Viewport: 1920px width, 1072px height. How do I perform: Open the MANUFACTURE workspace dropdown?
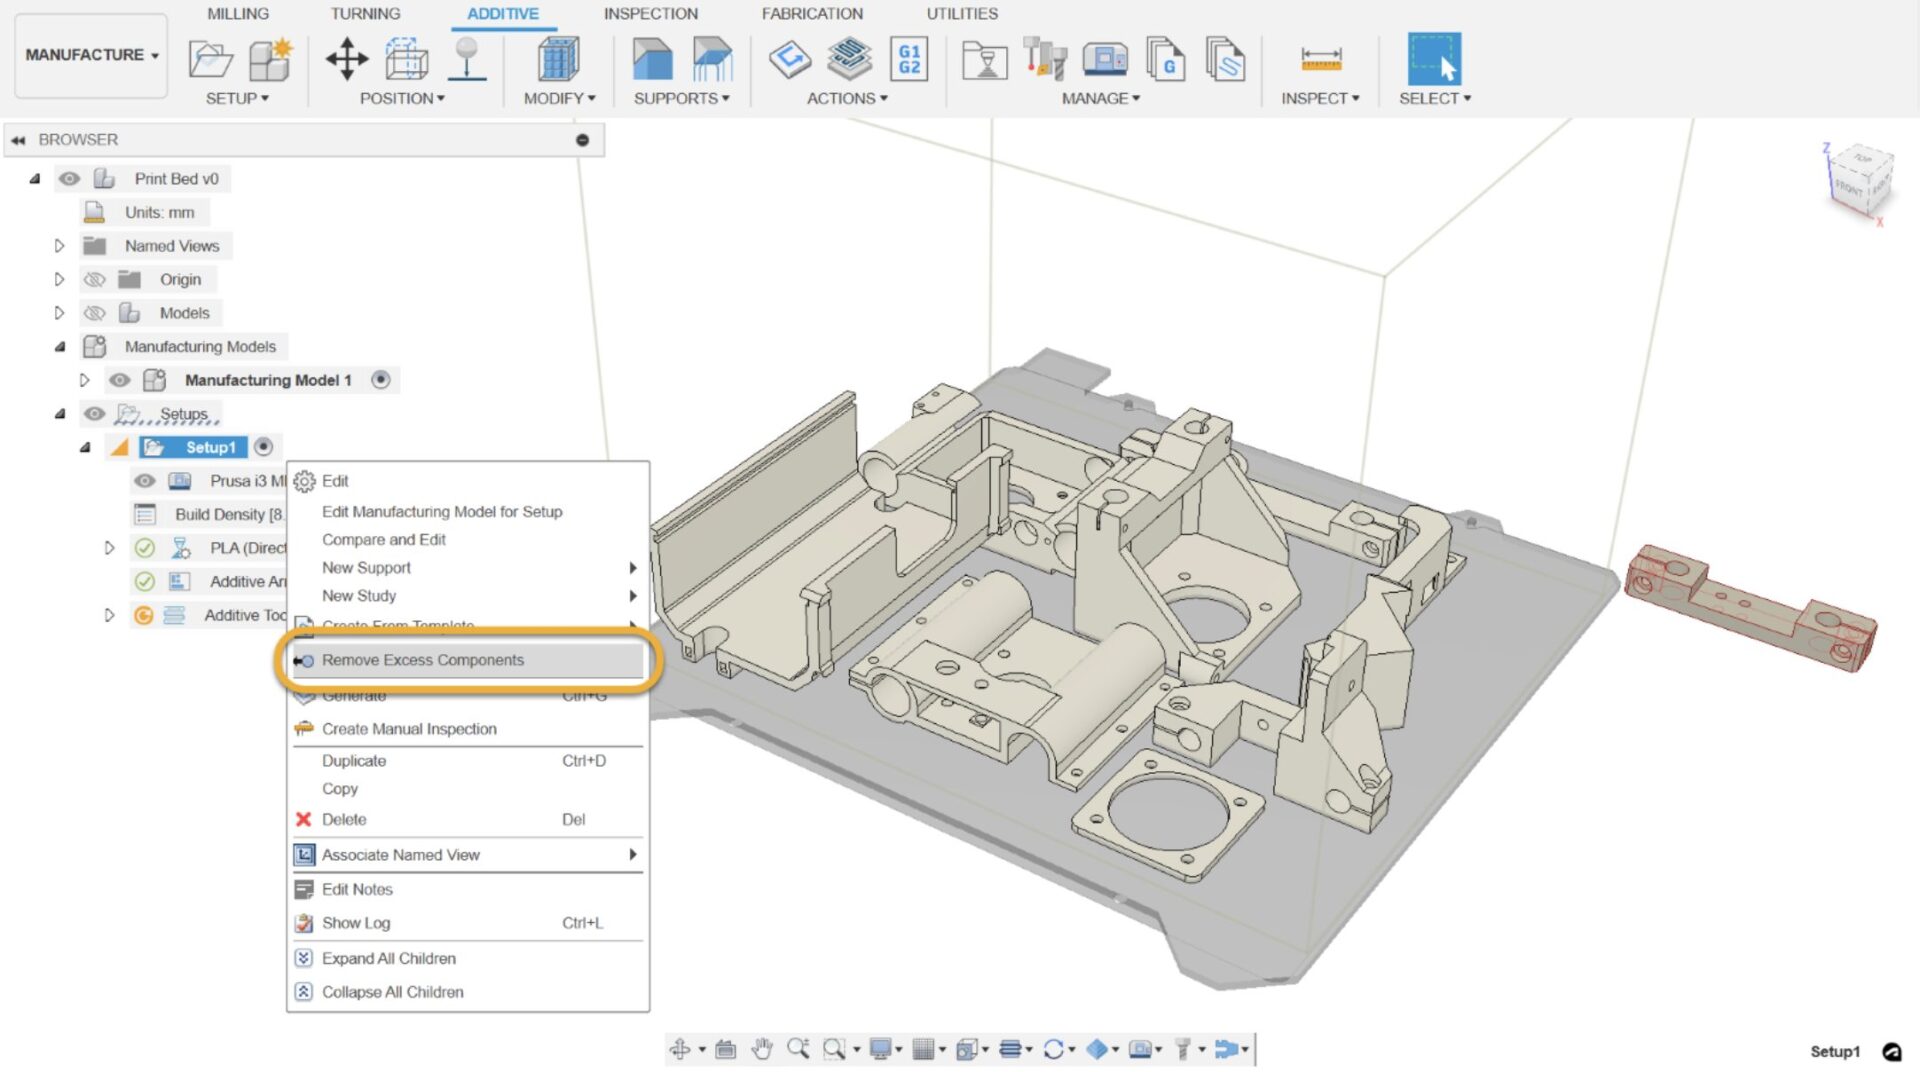click(91, 55)
